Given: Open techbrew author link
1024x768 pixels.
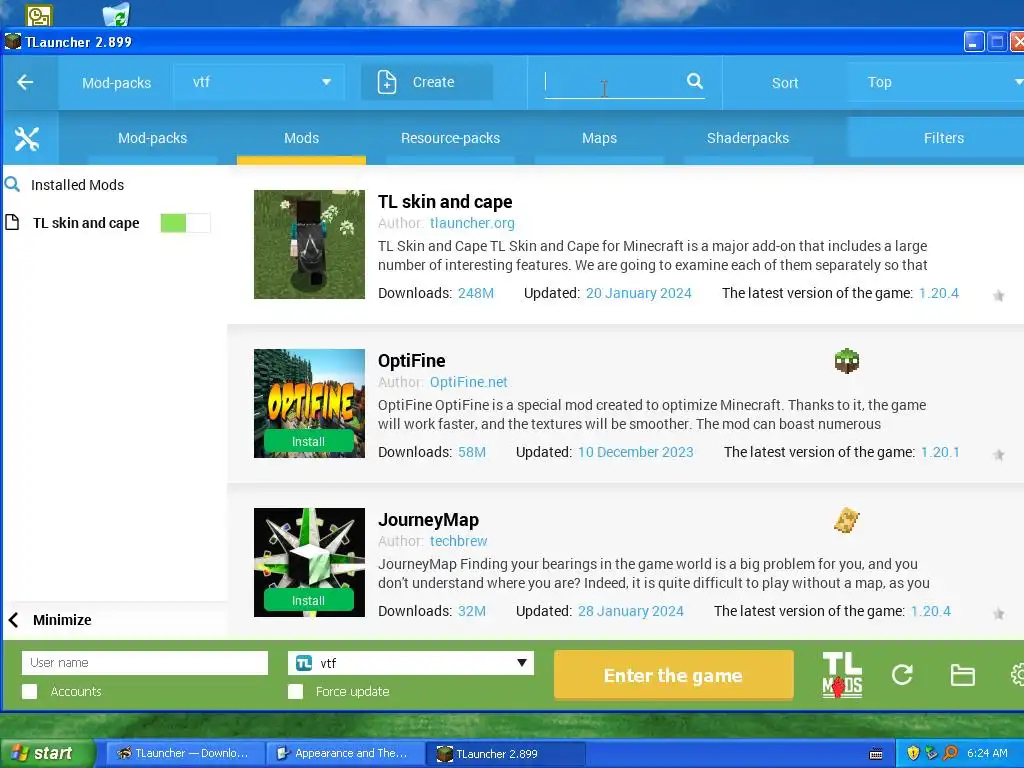Looking at the screenshot, I should pos(458,541).
